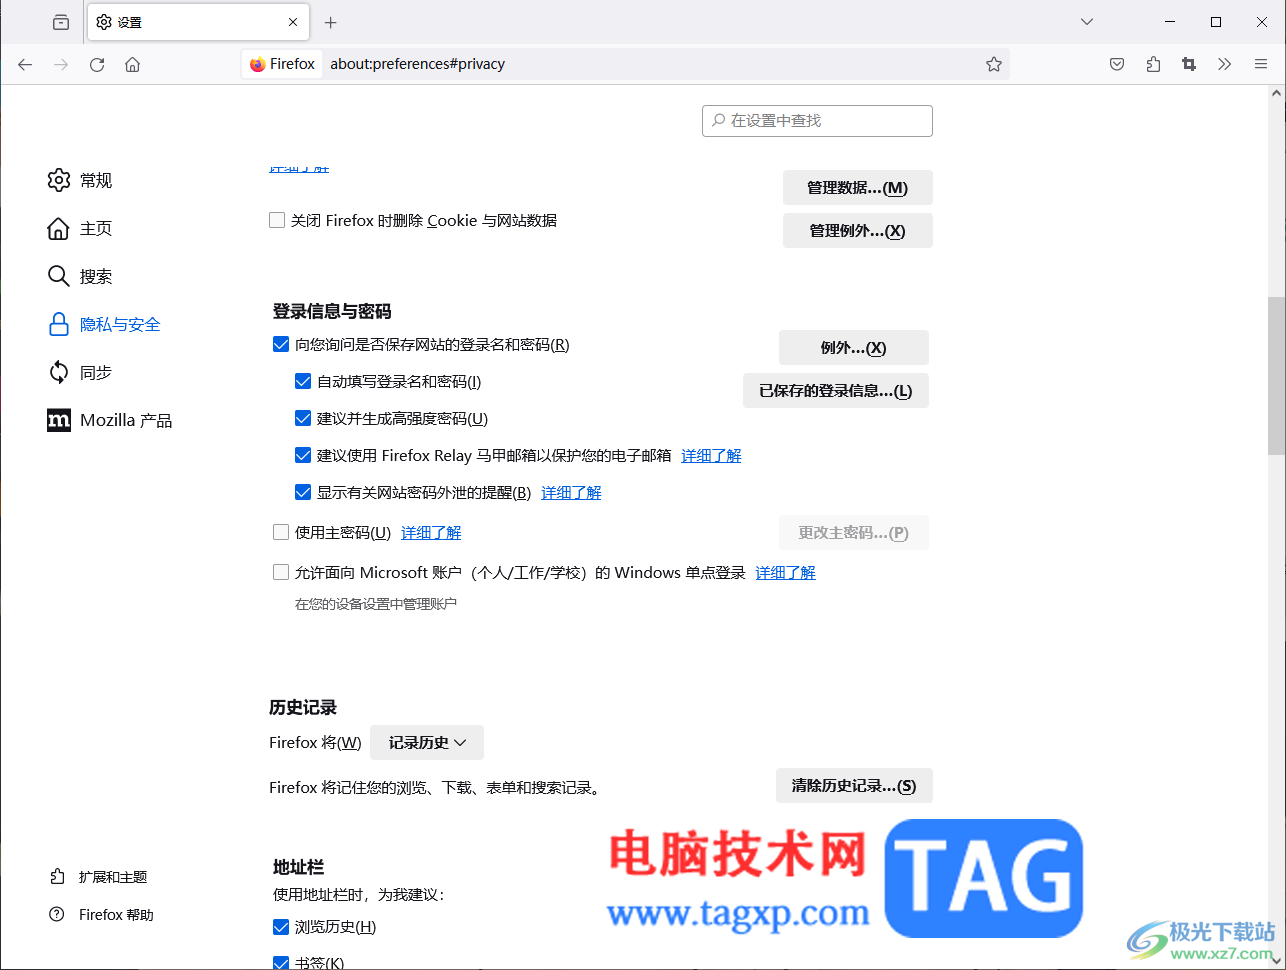
Task: Click 清除历史记录 button
Action: pyautogui.click(x=854, y=786)
